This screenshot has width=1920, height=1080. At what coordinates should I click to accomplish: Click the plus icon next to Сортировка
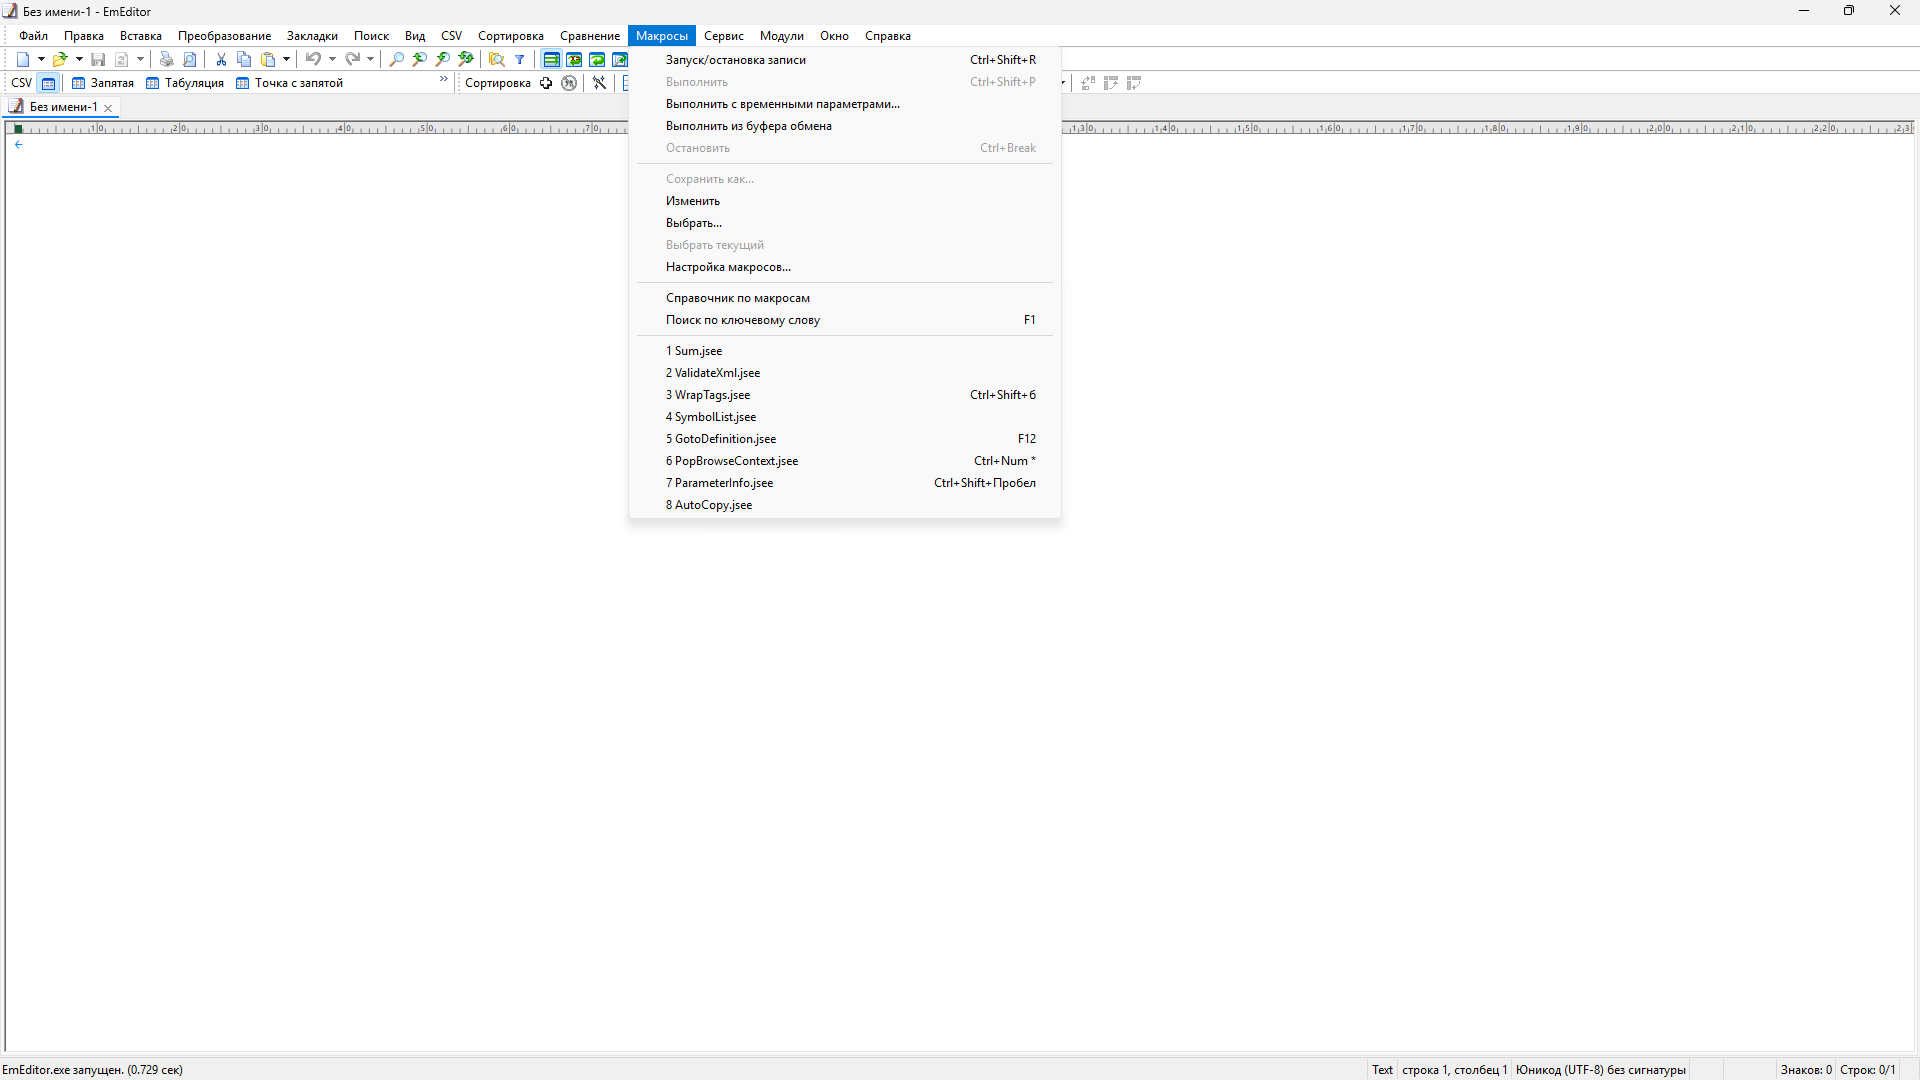(546, 83)
